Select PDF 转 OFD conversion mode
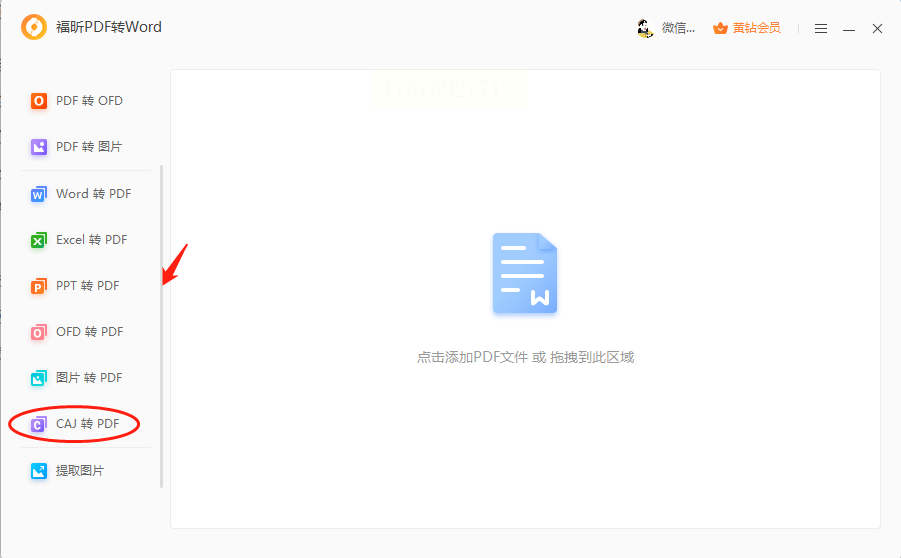The width and height of the screenshot is (901, 558). tap(90, 101)
